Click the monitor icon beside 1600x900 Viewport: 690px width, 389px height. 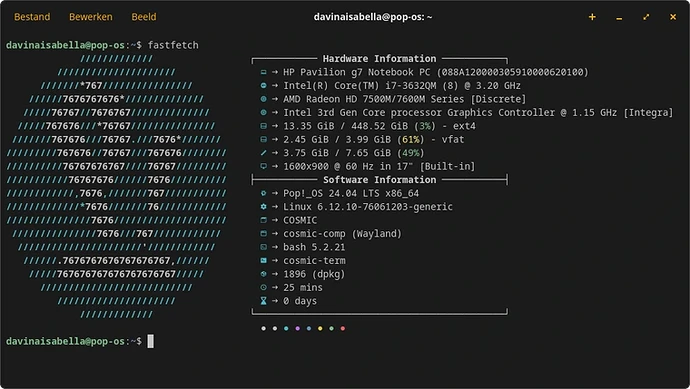(x=263, y=166)
